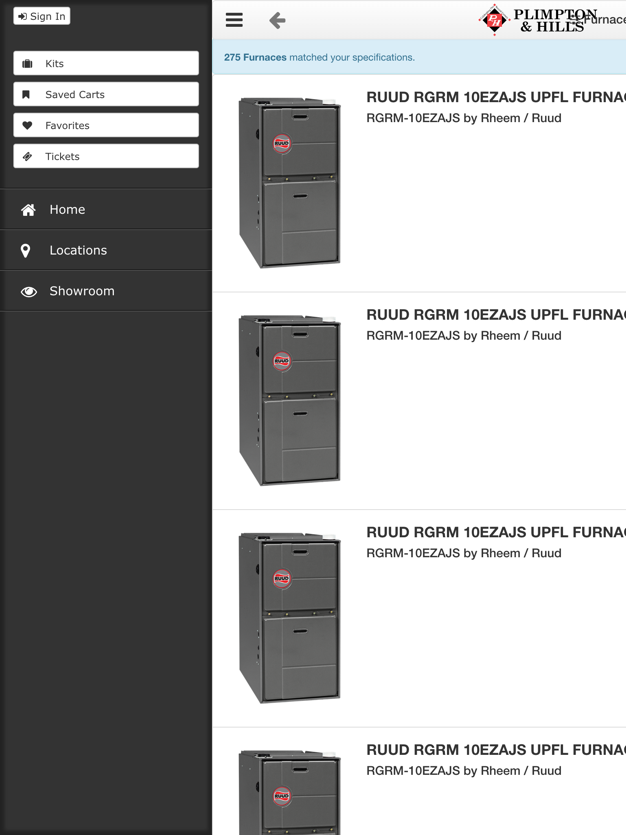Image resolution: width=626 pixels, height=835 pixels.
Task: Click second 'RGRM-10EZAJS by Rheem / Ruud' subtitle
Action: click(464, 336)
